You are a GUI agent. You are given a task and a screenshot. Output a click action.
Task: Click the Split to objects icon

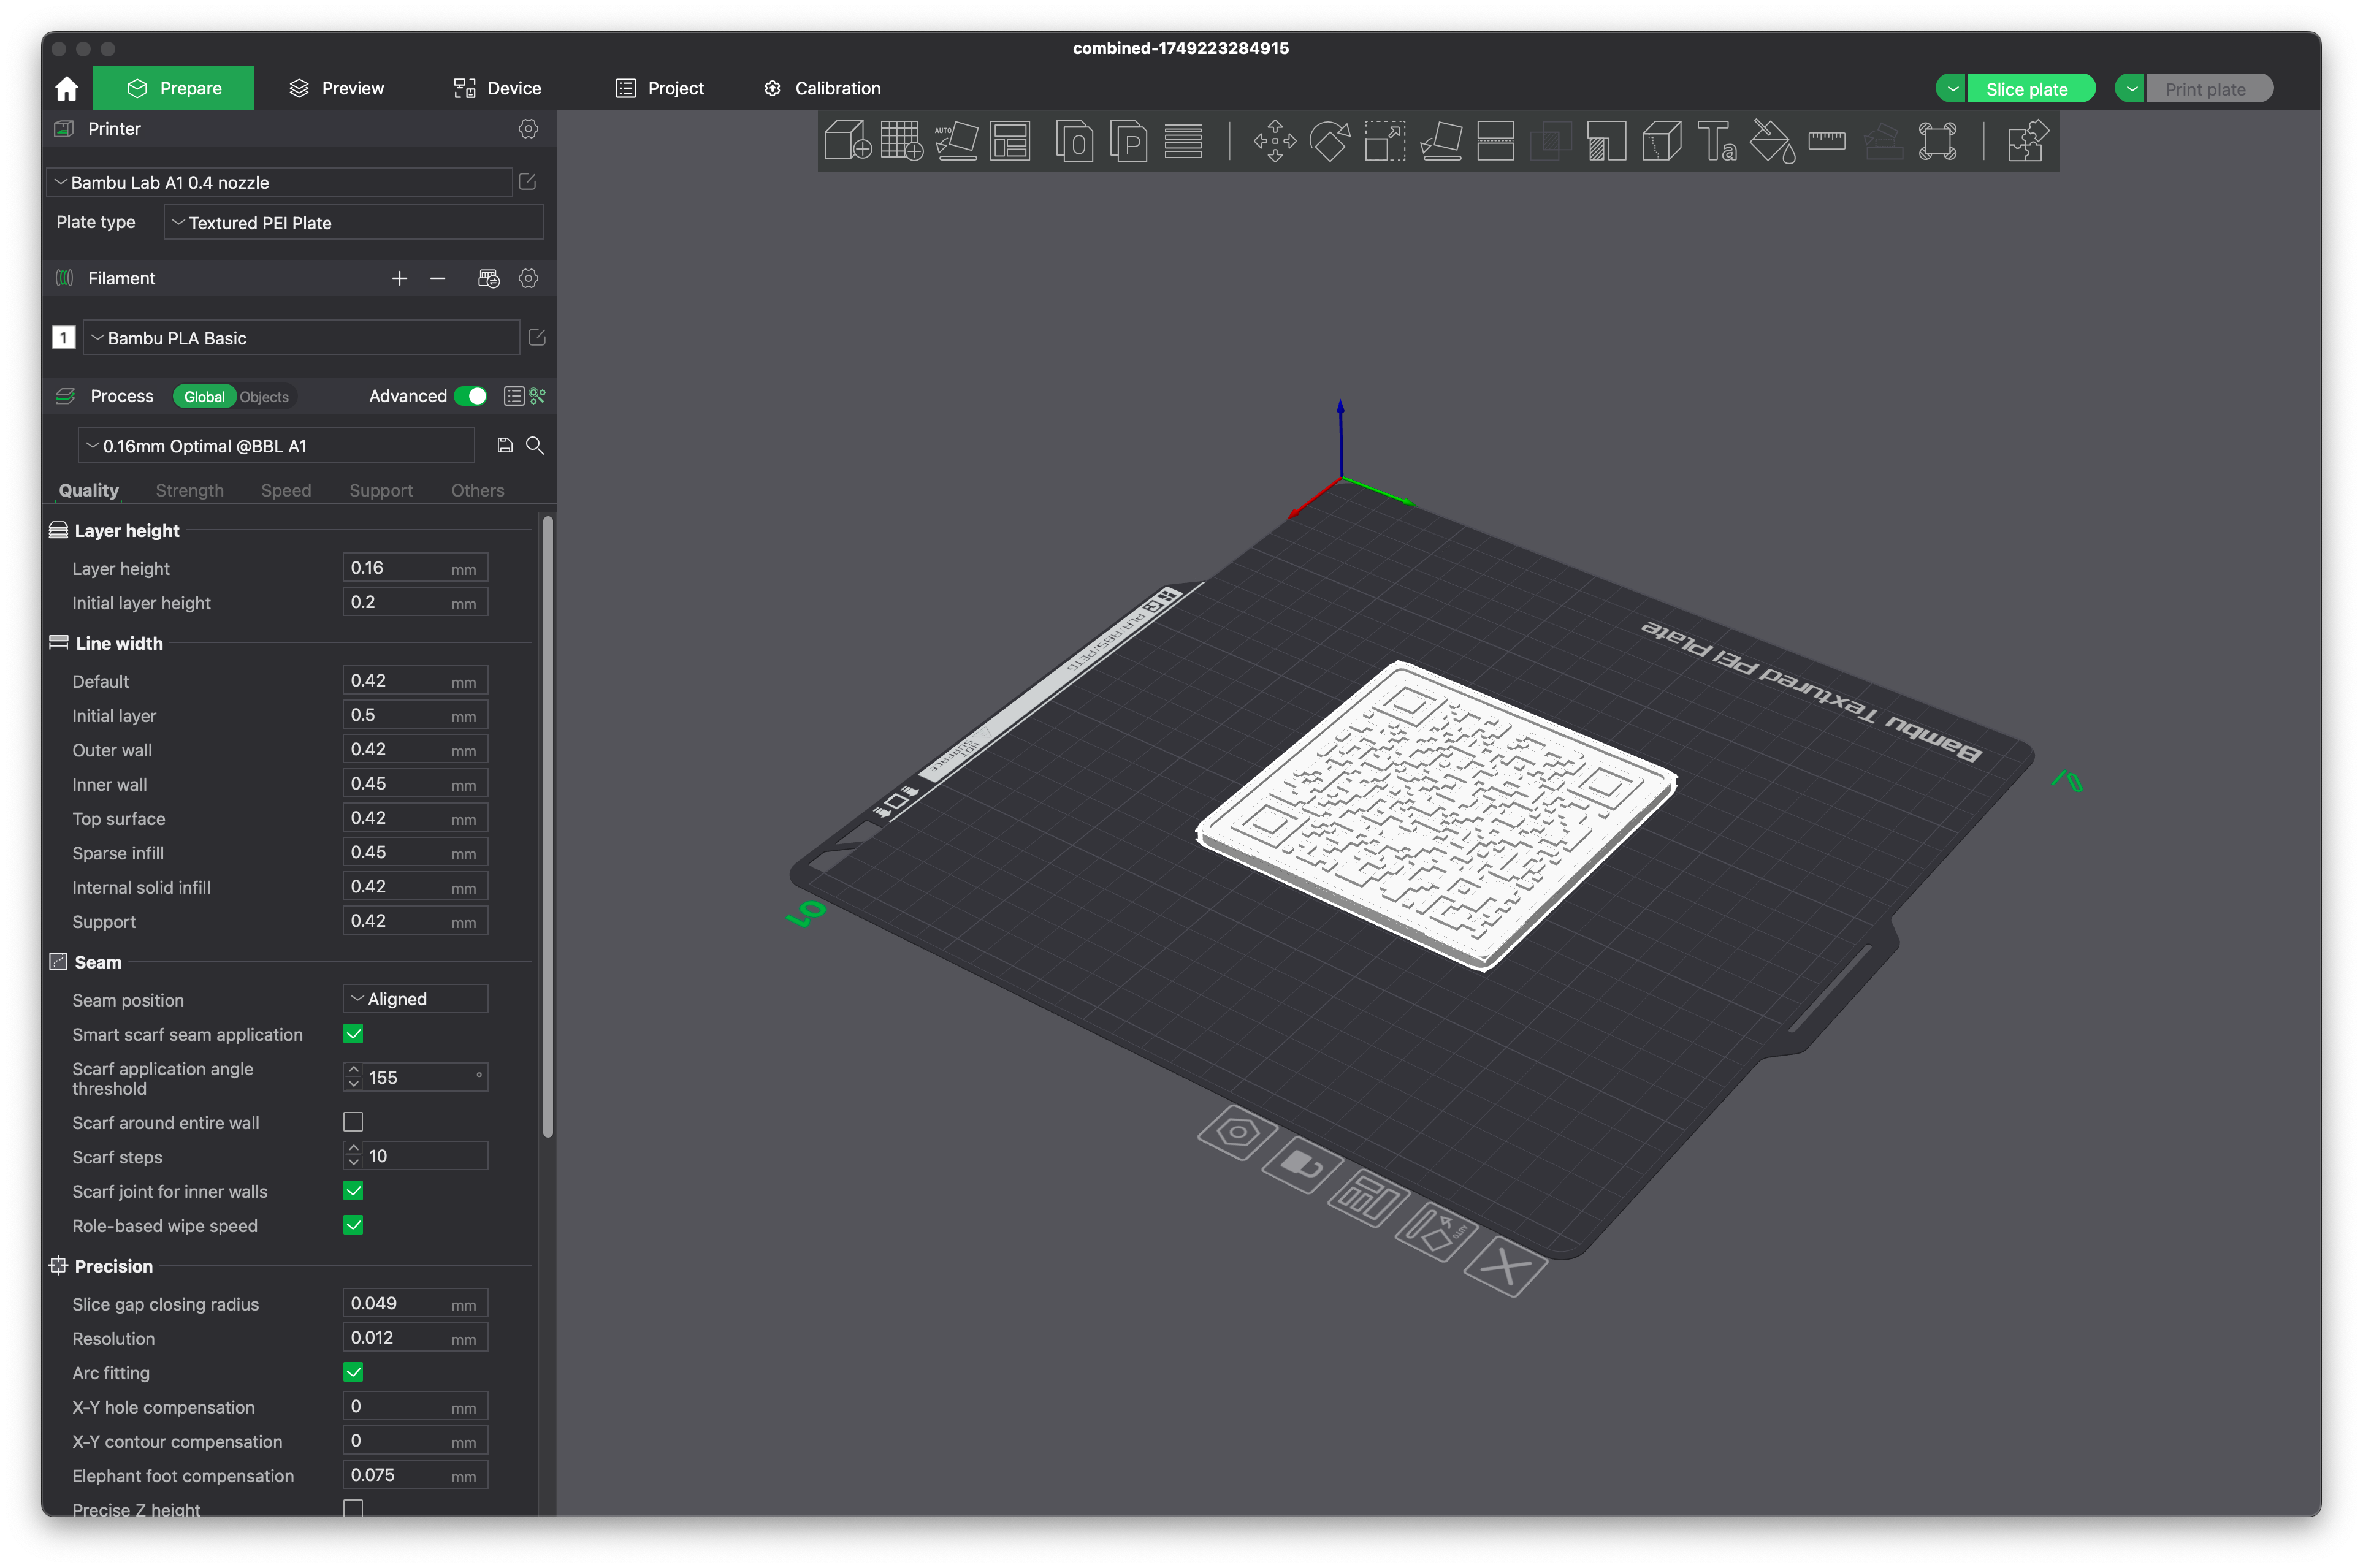(x=1075, y=141)
